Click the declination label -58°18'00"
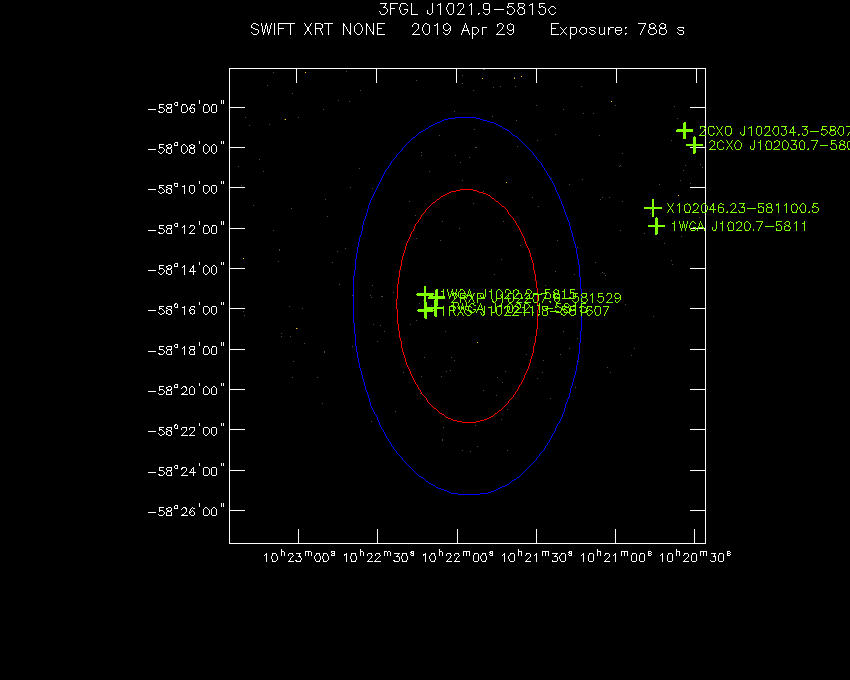The width and height of the screenshot is (850, 680). (x=186, y=350)
